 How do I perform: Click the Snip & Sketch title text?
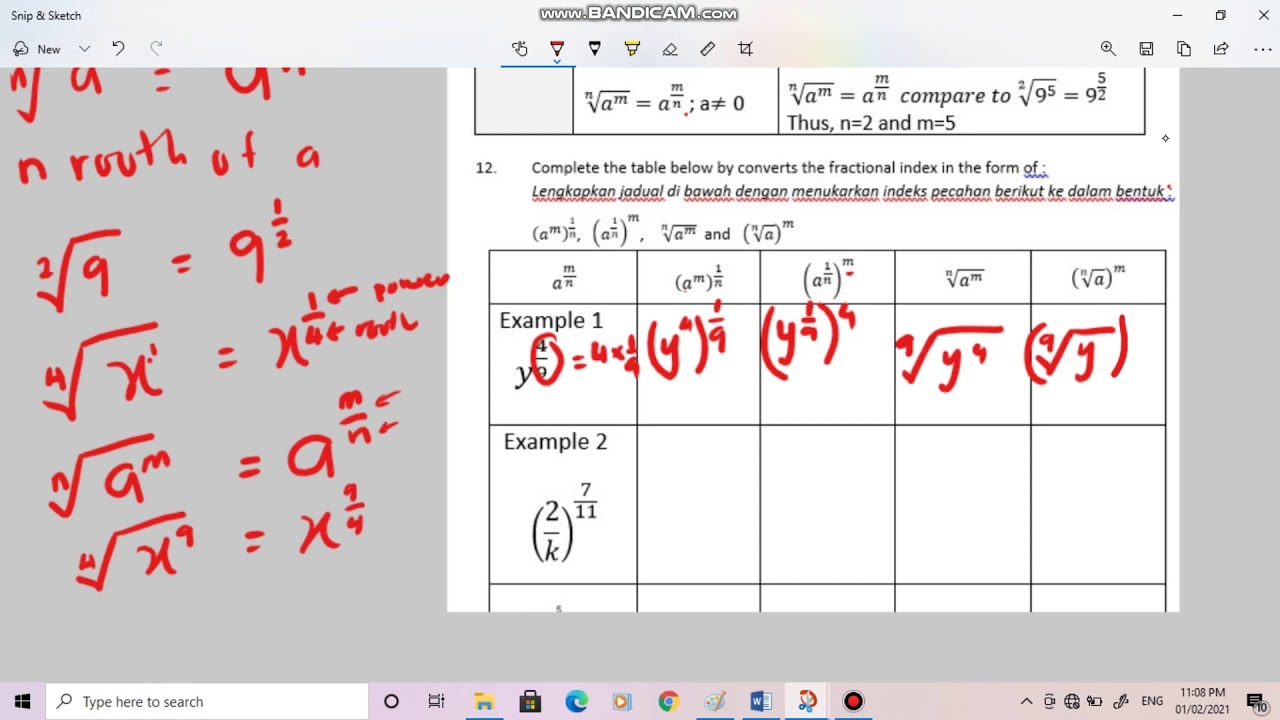click(x=46, y=16)
